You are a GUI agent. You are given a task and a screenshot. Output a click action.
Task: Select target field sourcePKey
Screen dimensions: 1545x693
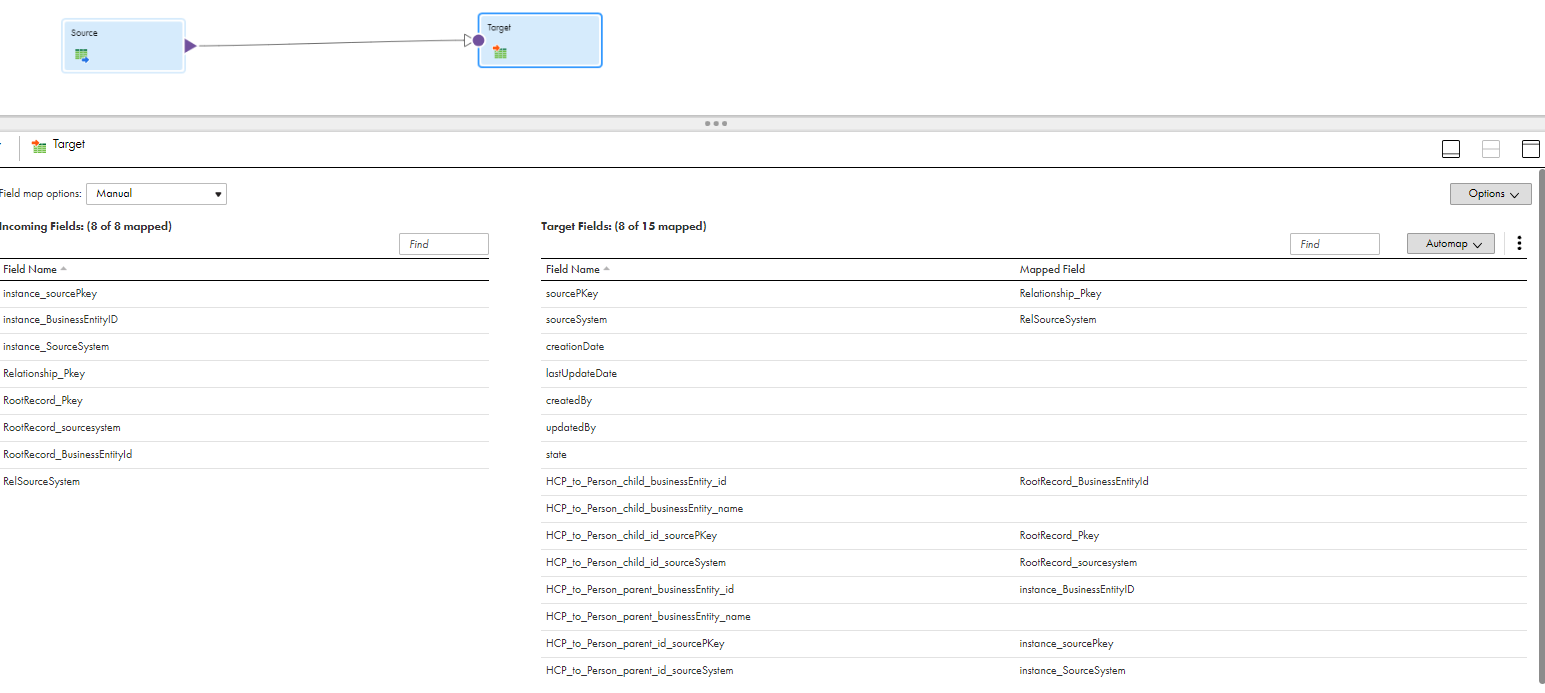coord(572,294)
